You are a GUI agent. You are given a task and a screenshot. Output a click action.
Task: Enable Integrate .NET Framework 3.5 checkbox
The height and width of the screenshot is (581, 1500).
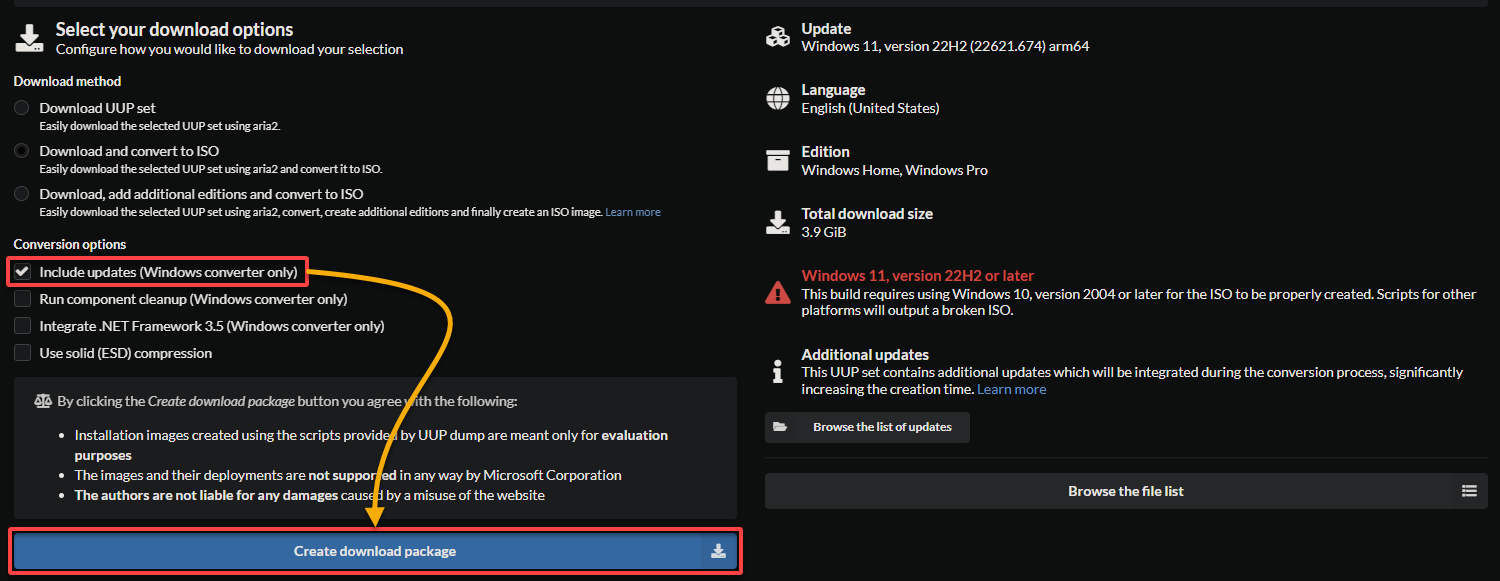[x=22, y=326]
